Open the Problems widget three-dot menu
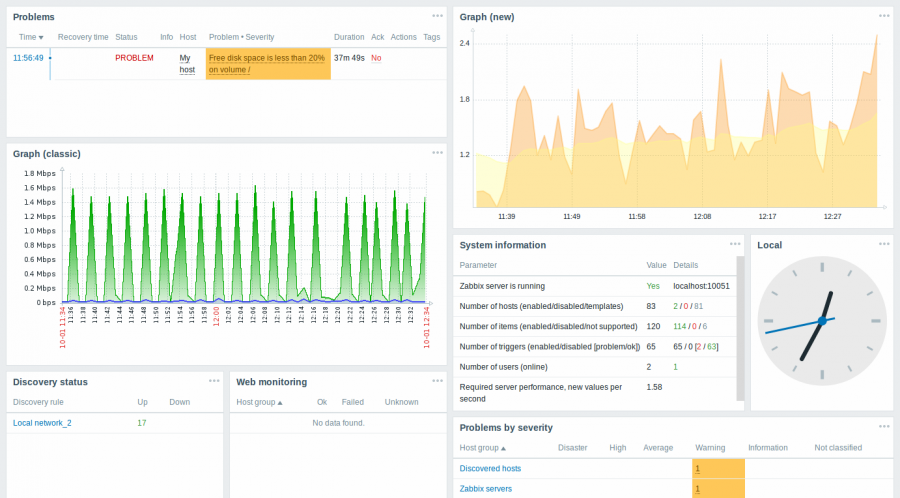The height and width of the screenshot is (498, 900). click(437, 16)
